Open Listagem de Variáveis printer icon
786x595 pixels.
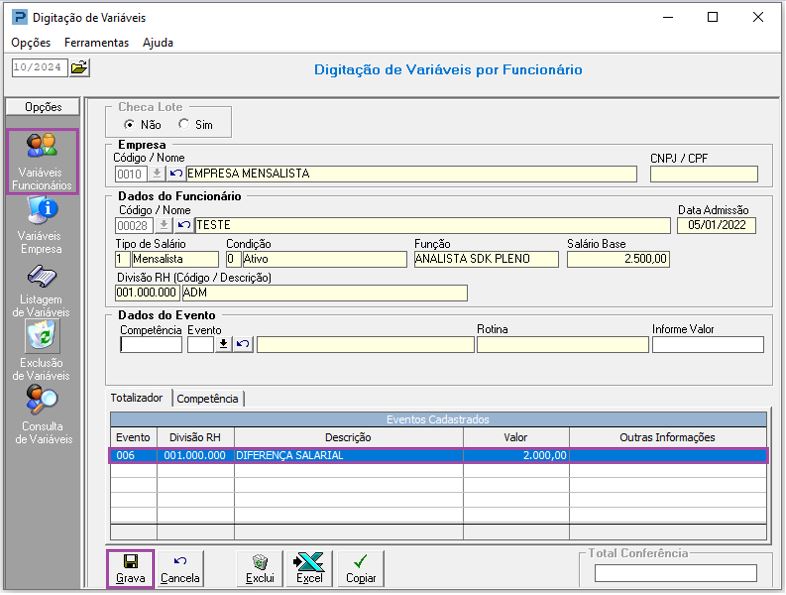pyautogui.click(x=42, y=277)
